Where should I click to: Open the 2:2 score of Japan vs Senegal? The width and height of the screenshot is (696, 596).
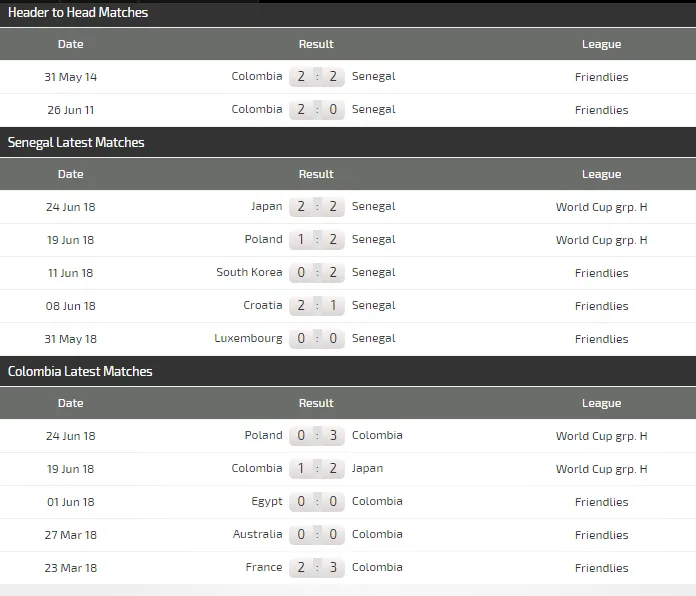(317, 207)
